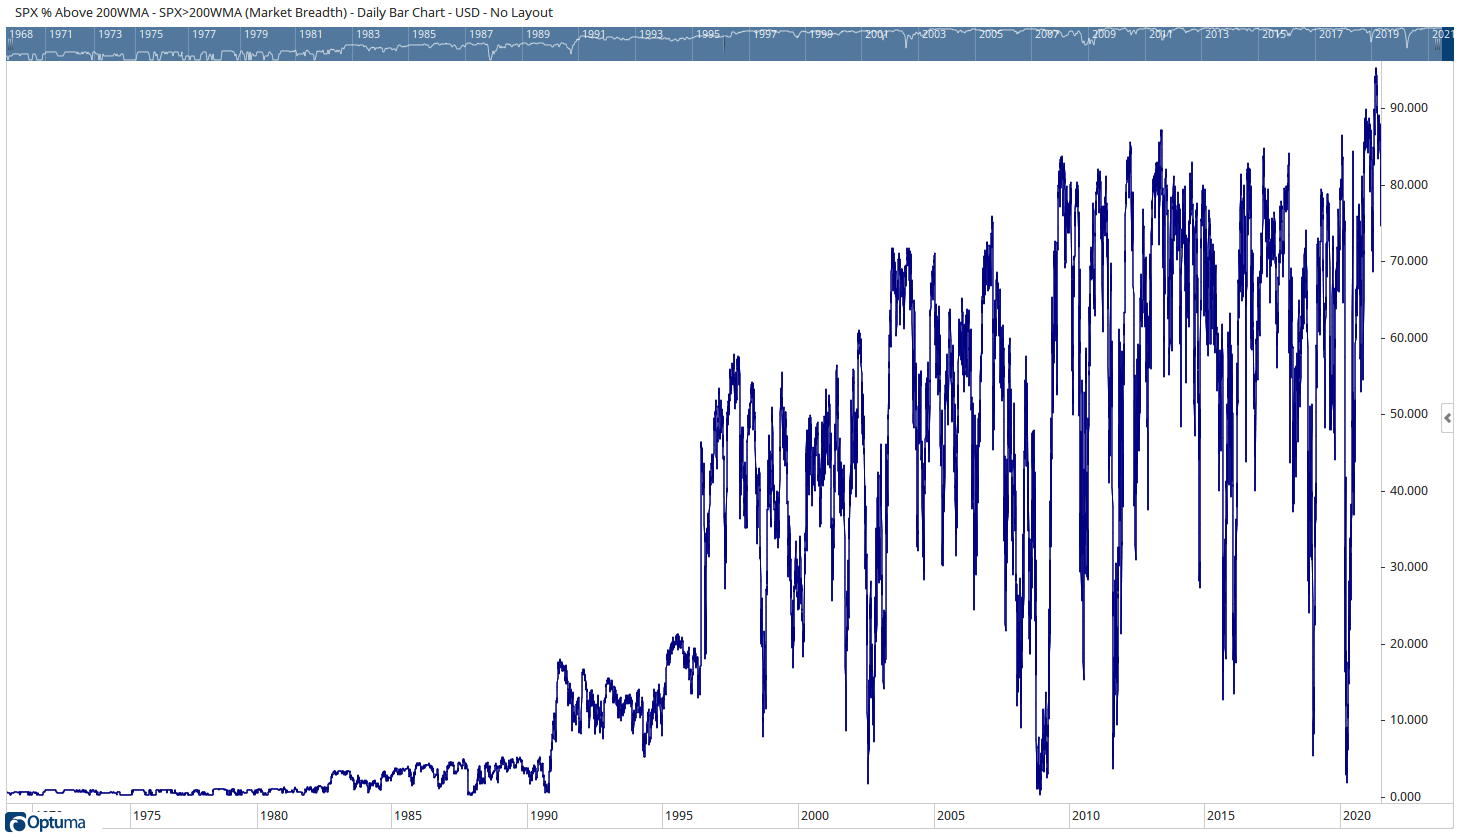This screenshot has height=836, width=1460.
Task: Select 1977 in the top overview strip
Action: pyautogui.click(x=204, y=34)
